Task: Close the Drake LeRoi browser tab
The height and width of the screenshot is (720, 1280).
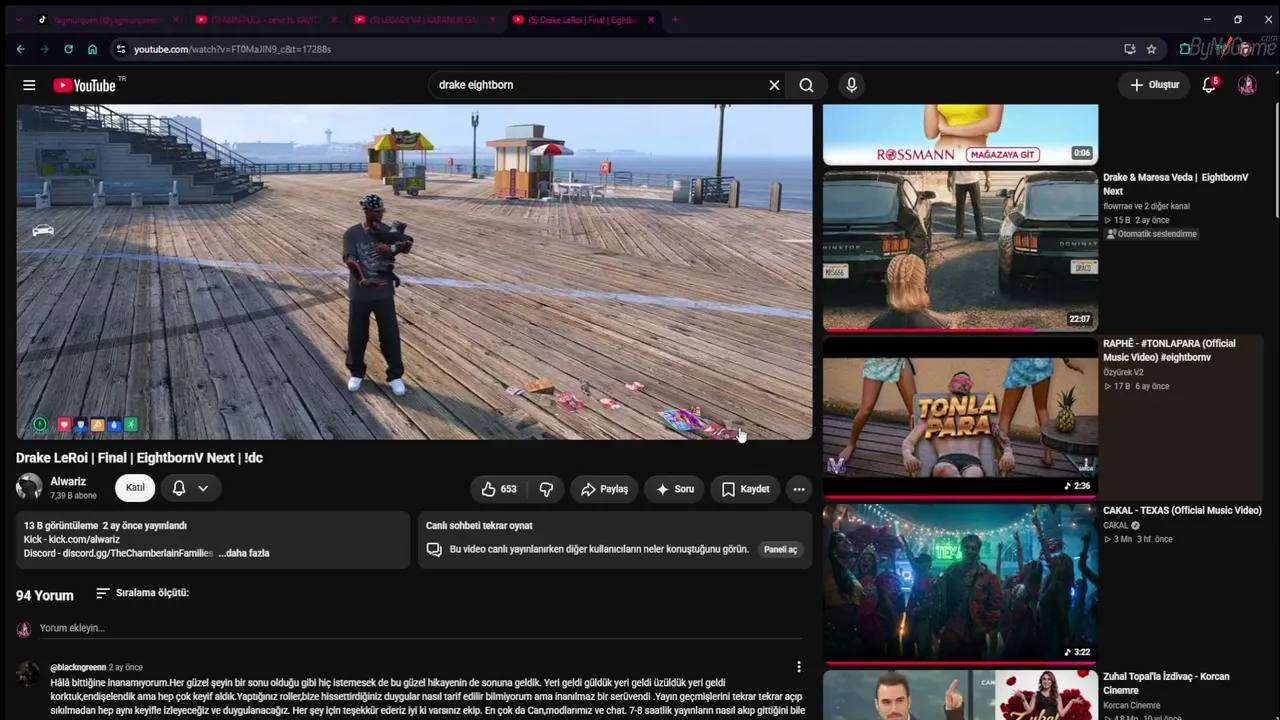Action: coord(652,20)
